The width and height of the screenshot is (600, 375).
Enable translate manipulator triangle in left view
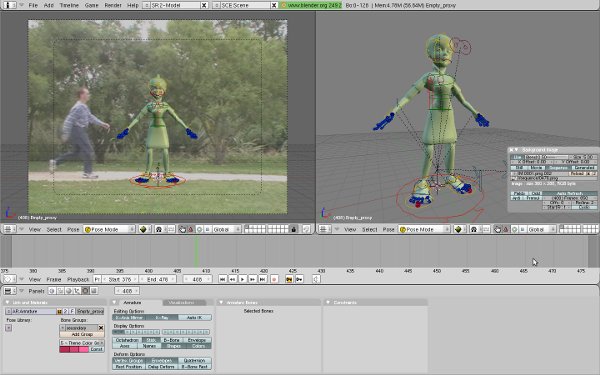coord(191,229)
